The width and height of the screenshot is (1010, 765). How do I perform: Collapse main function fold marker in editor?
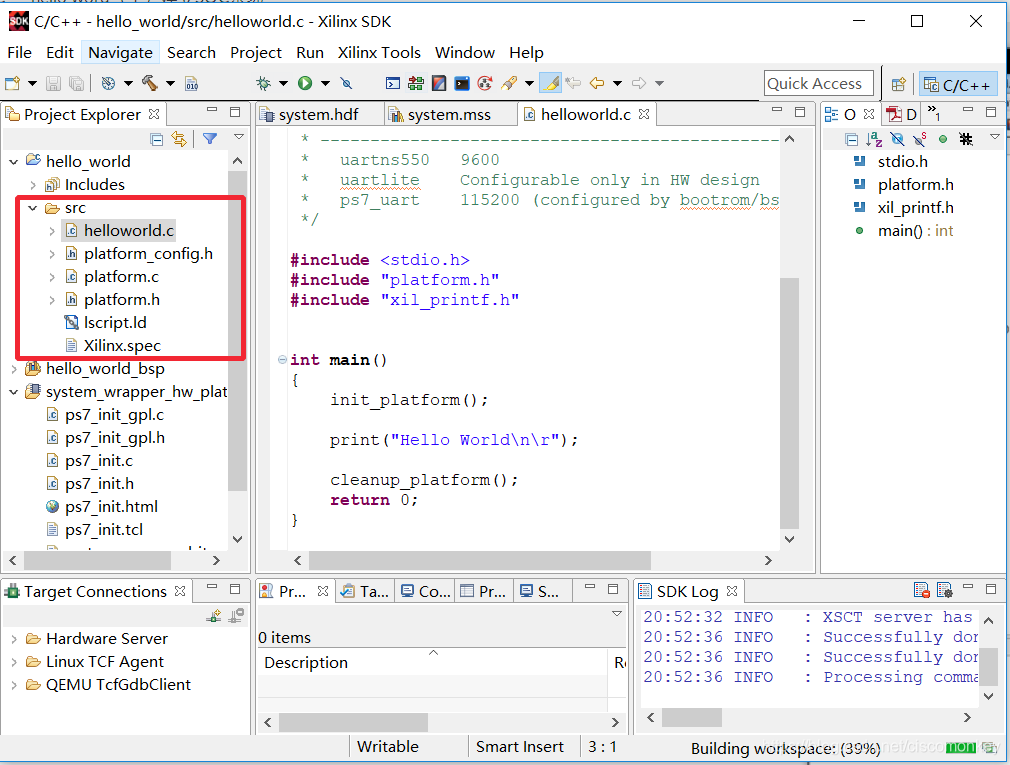point(282,359)
